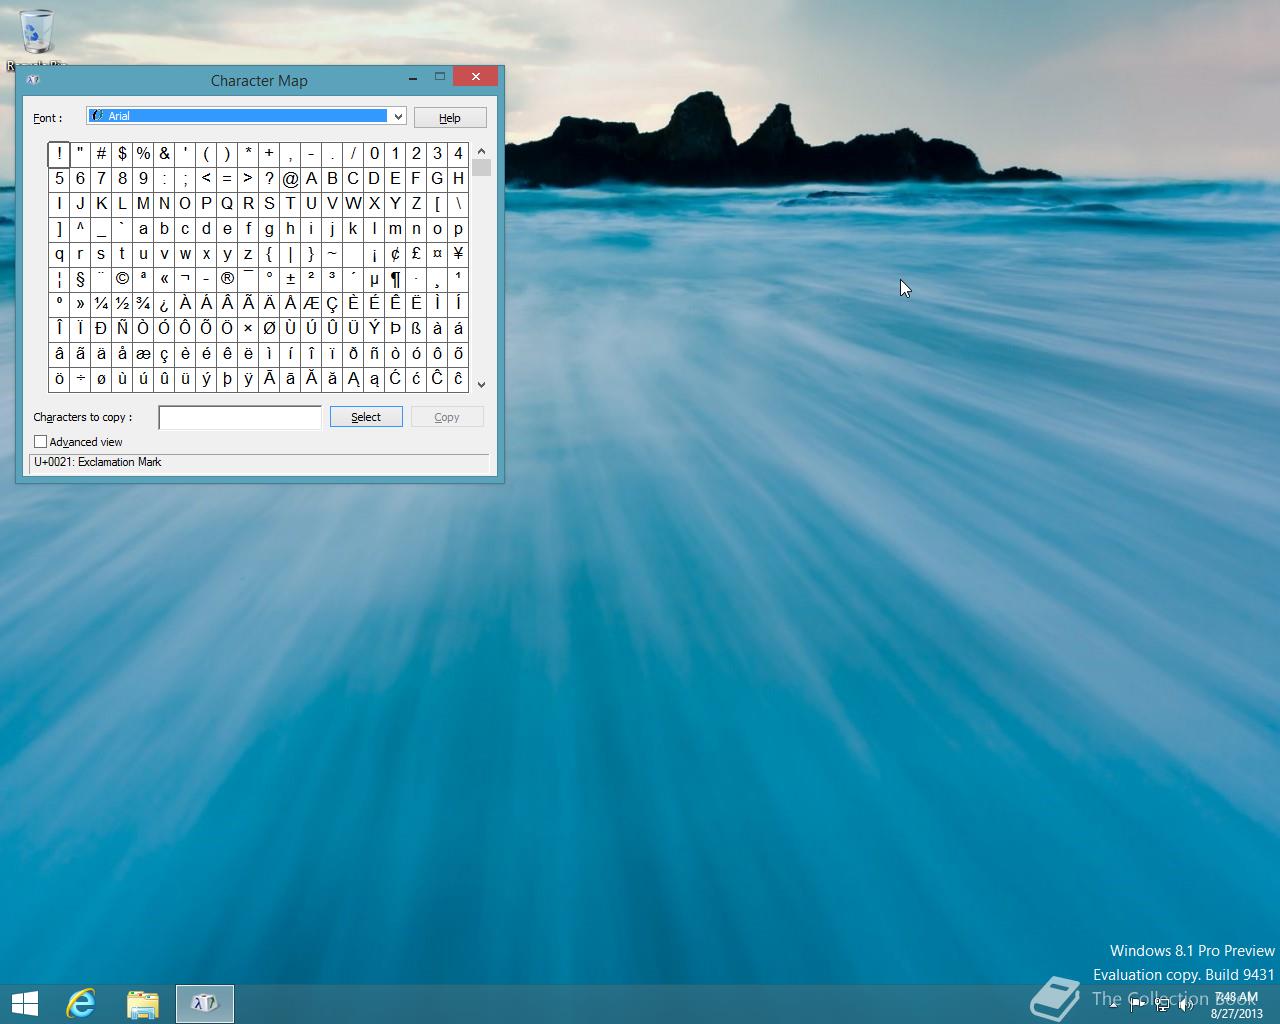Viewport: 1280px width, 1024px height.
Task: Minimize the Character Map window
Action: pyautogui.click(x=413, y=77)
